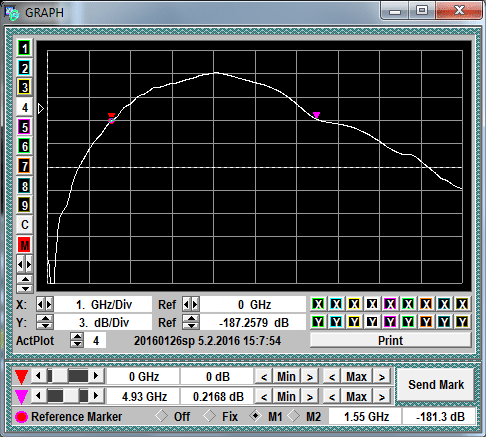Select plot button 4
Screen dimensions: 486x437
point(24,107)
